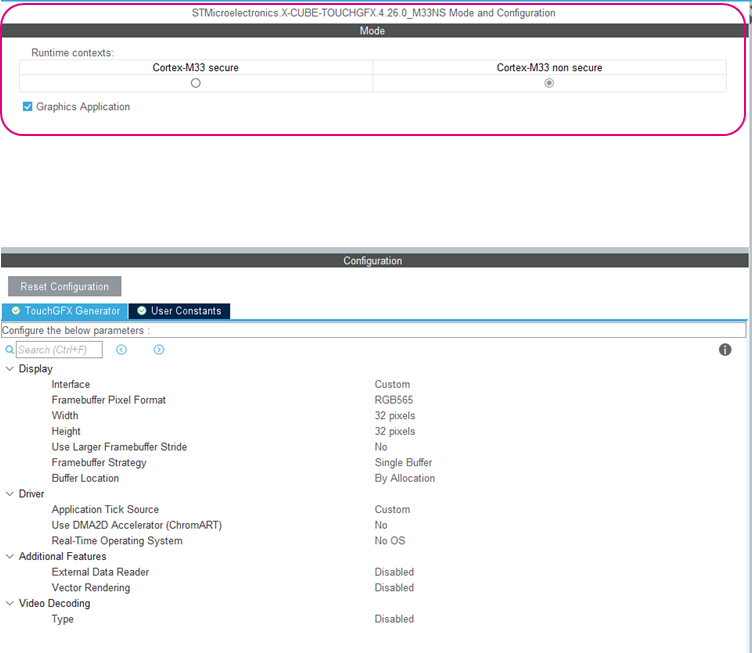
Task: Switch to the User Constants tab
Action: [179, 311]
